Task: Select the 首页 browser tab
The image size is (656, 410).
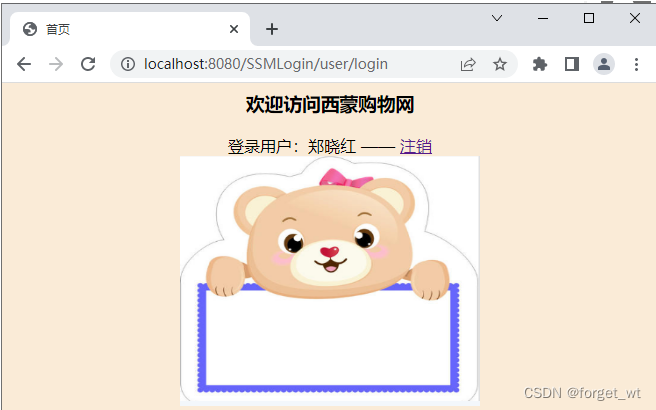Action: click(130, 29)
